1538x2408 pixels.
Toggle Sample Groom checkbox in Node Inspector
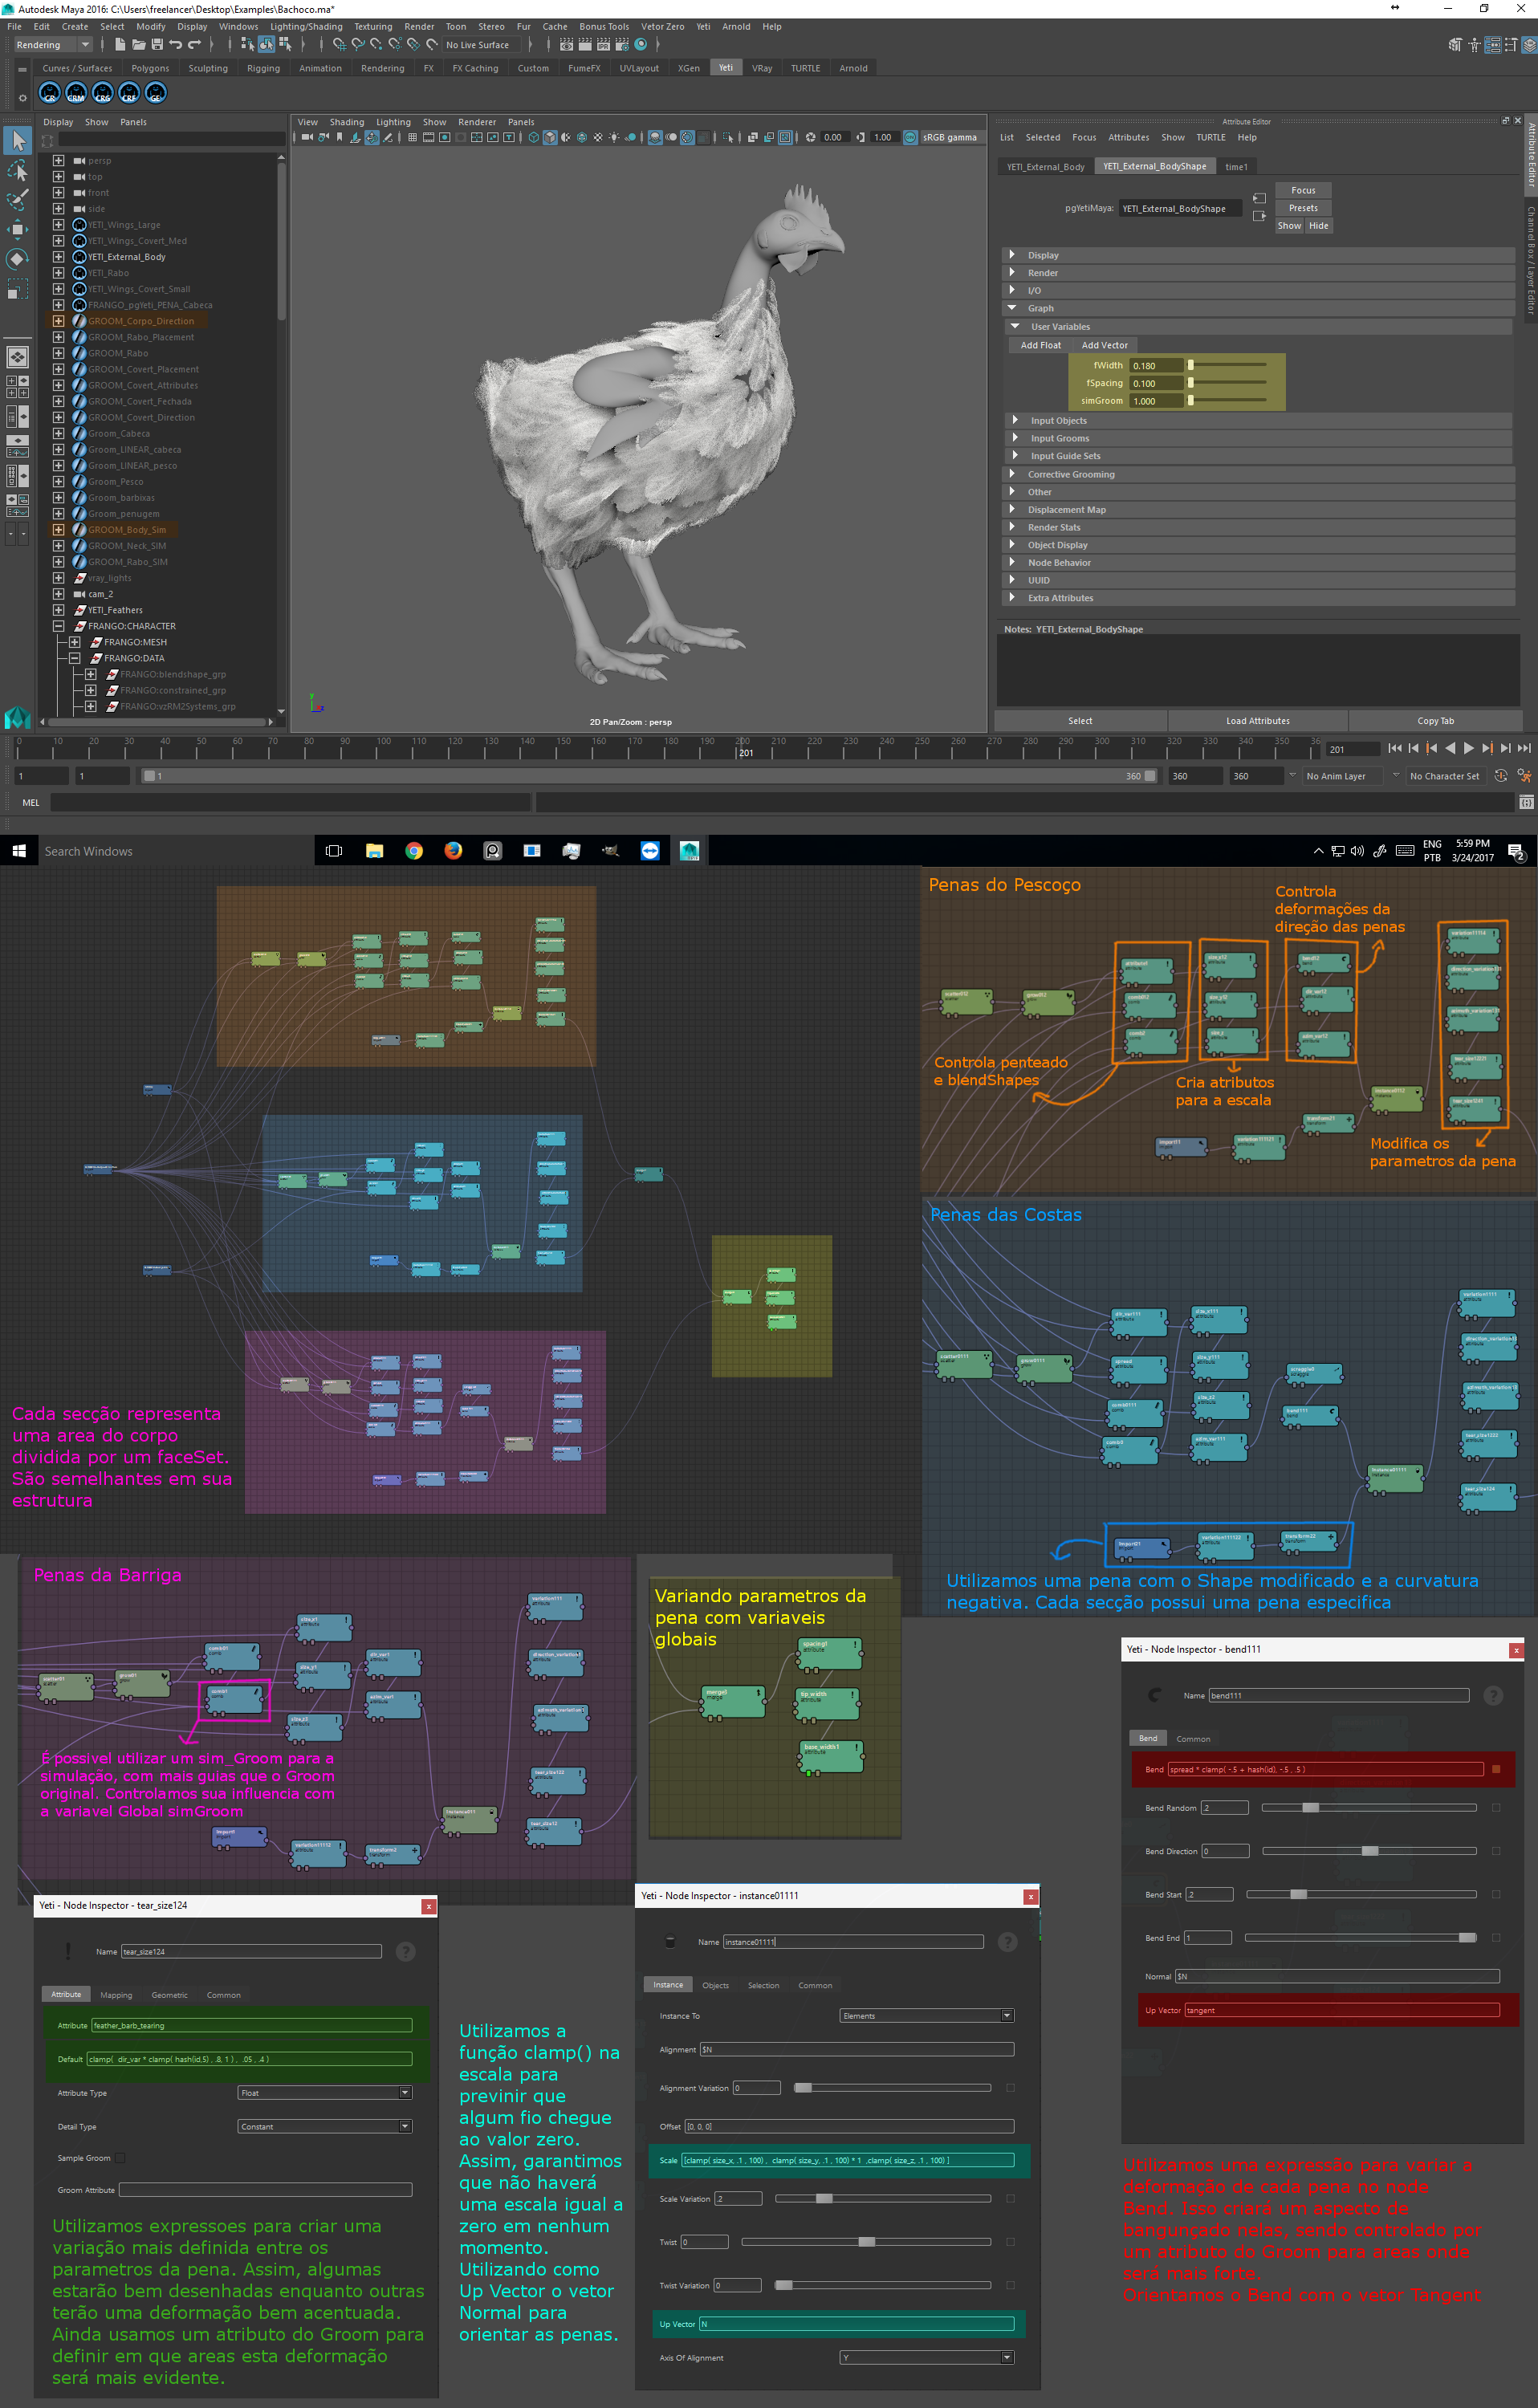pos(120,2158)
